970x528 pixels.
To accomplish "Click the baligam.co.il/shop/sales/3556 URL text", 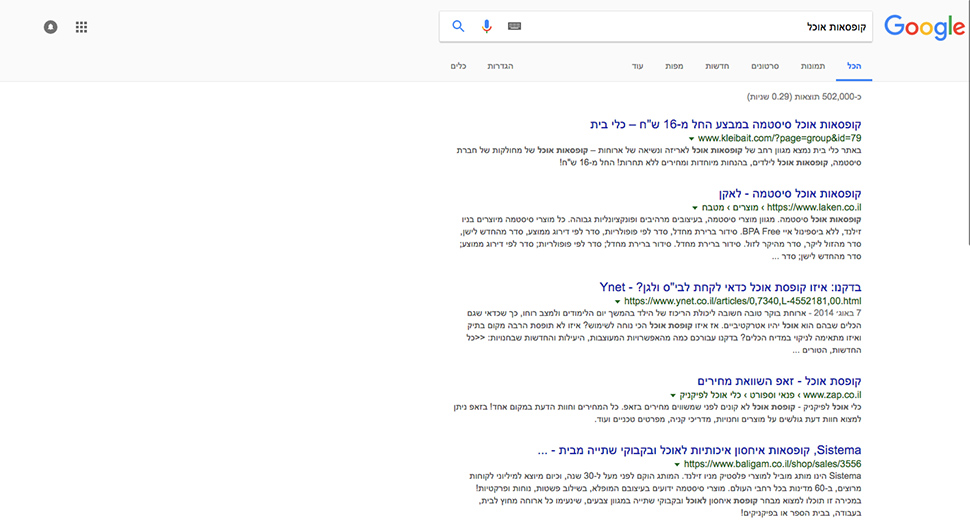I will point(772,464).
